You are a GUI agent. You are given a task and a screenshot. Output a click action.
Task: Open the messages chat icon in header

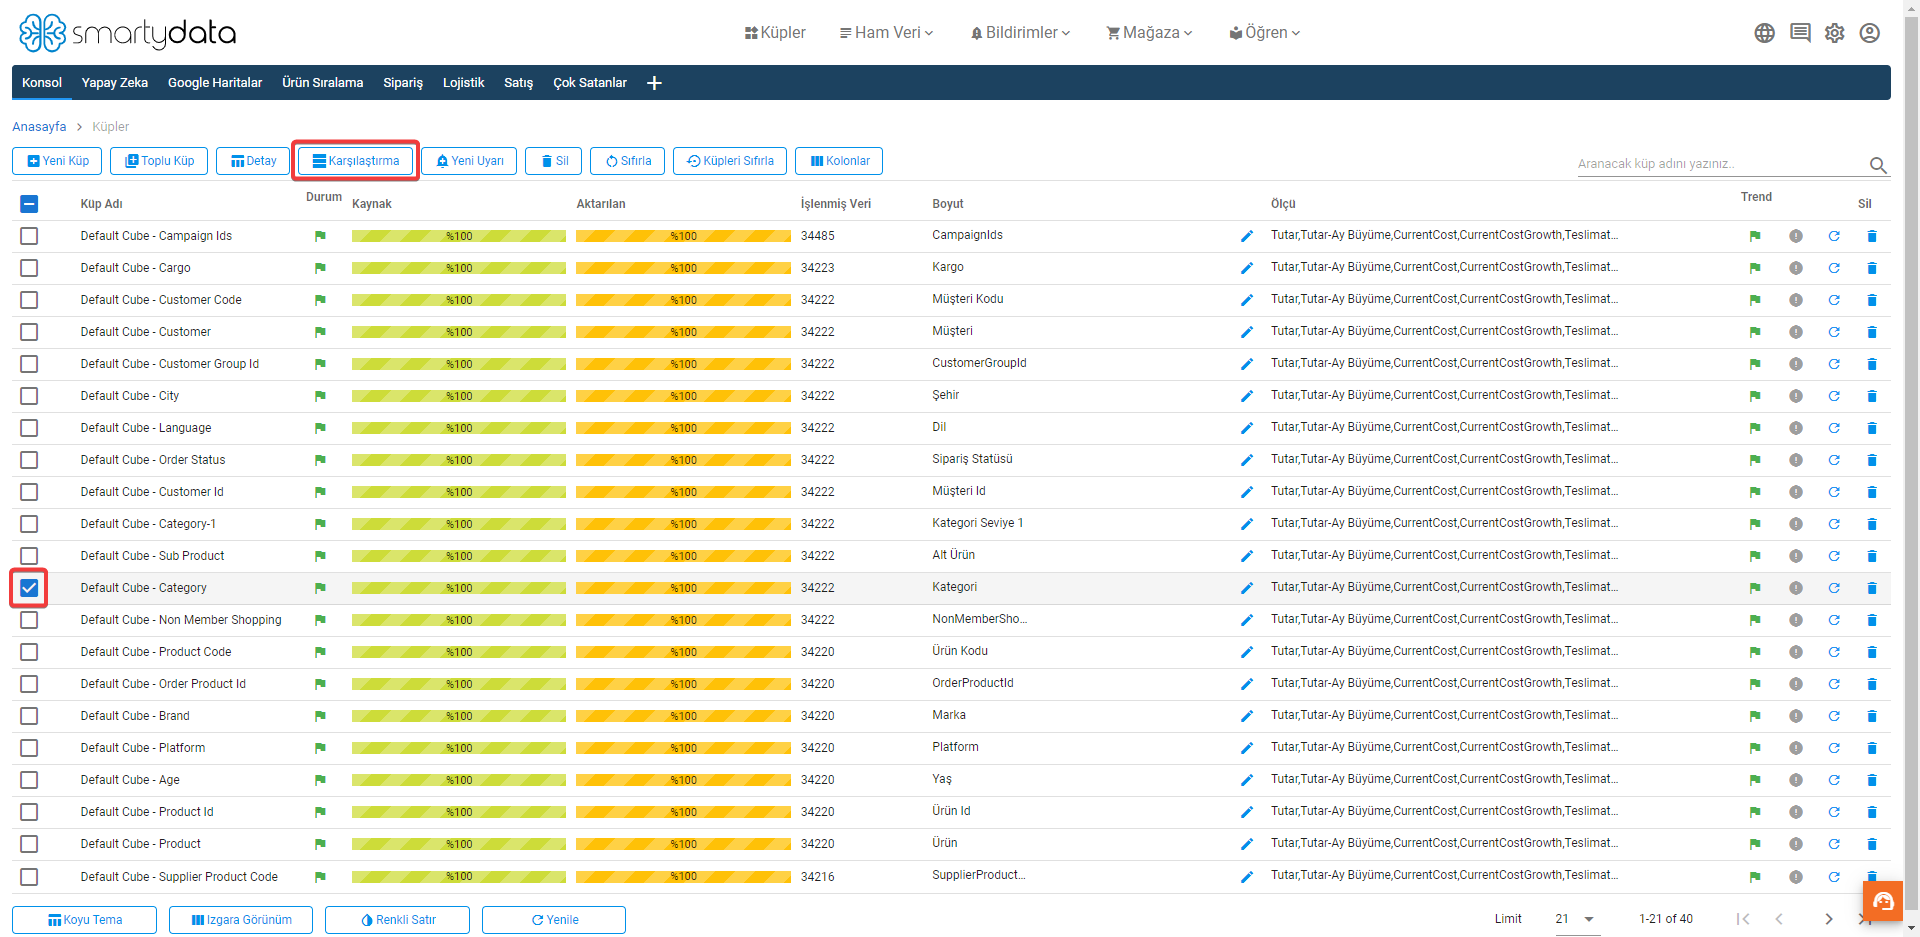[1800, 33]
